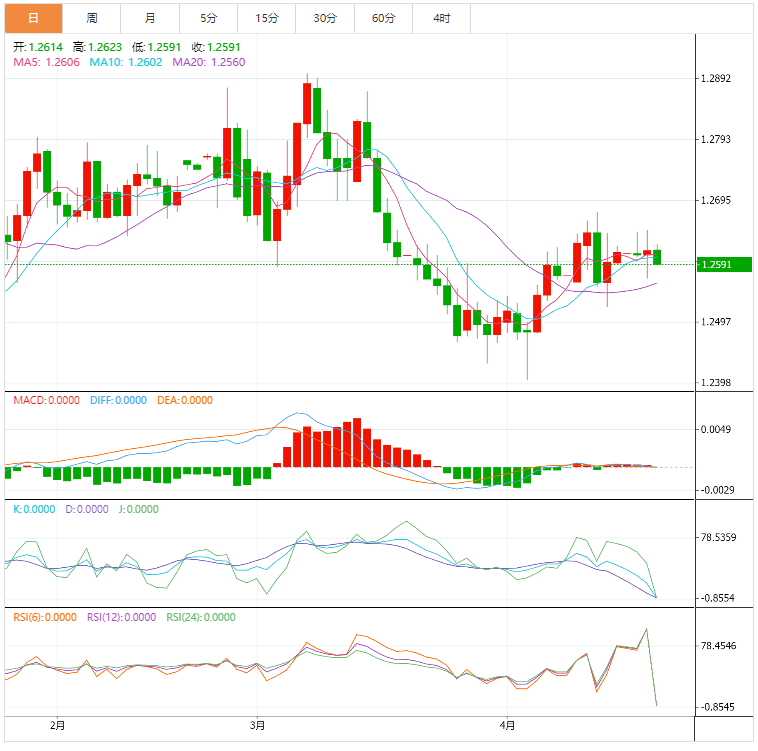Click the RSI(24) indicator label
Screen dimensions: 758x751
point(201,617)
